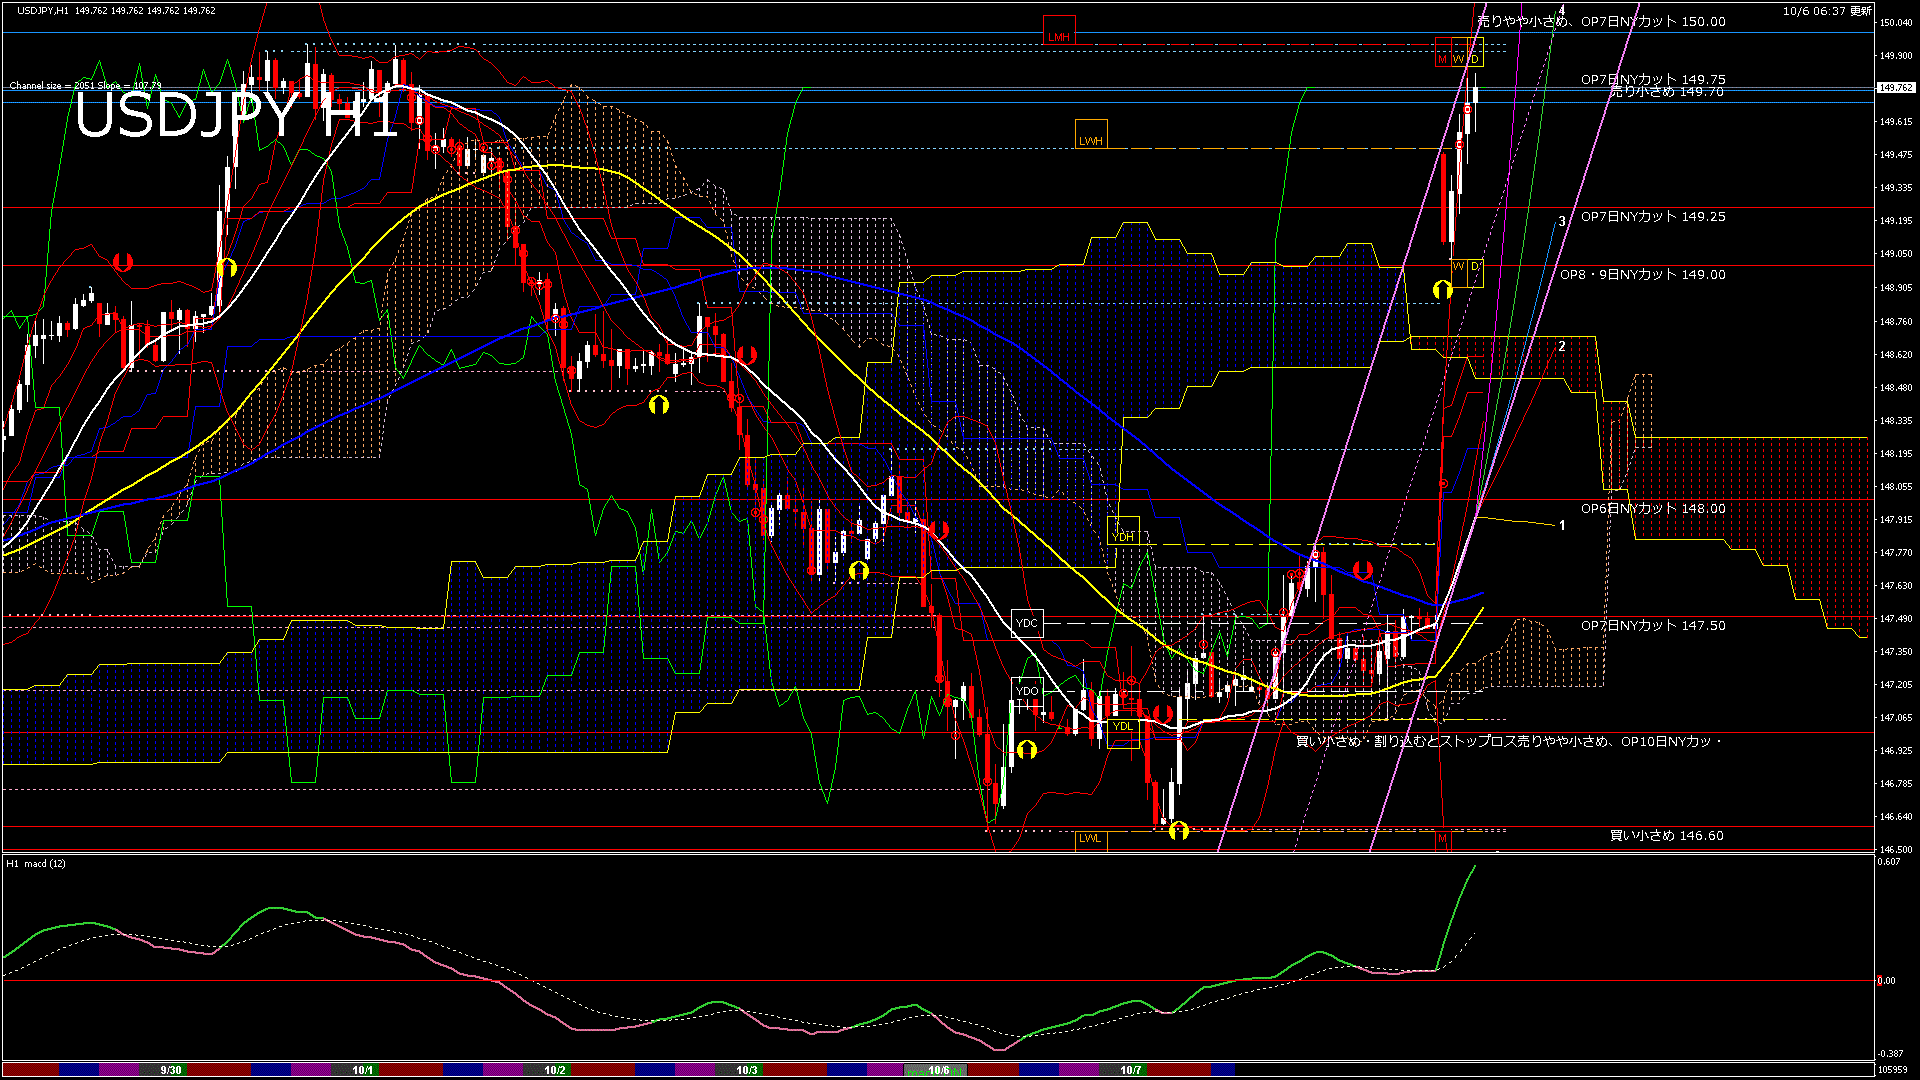The height and width of the screenshot is (1080, 1920).
Task: Click the '10/6 06:37 更新' timestamp
Action: point(1827,11)
